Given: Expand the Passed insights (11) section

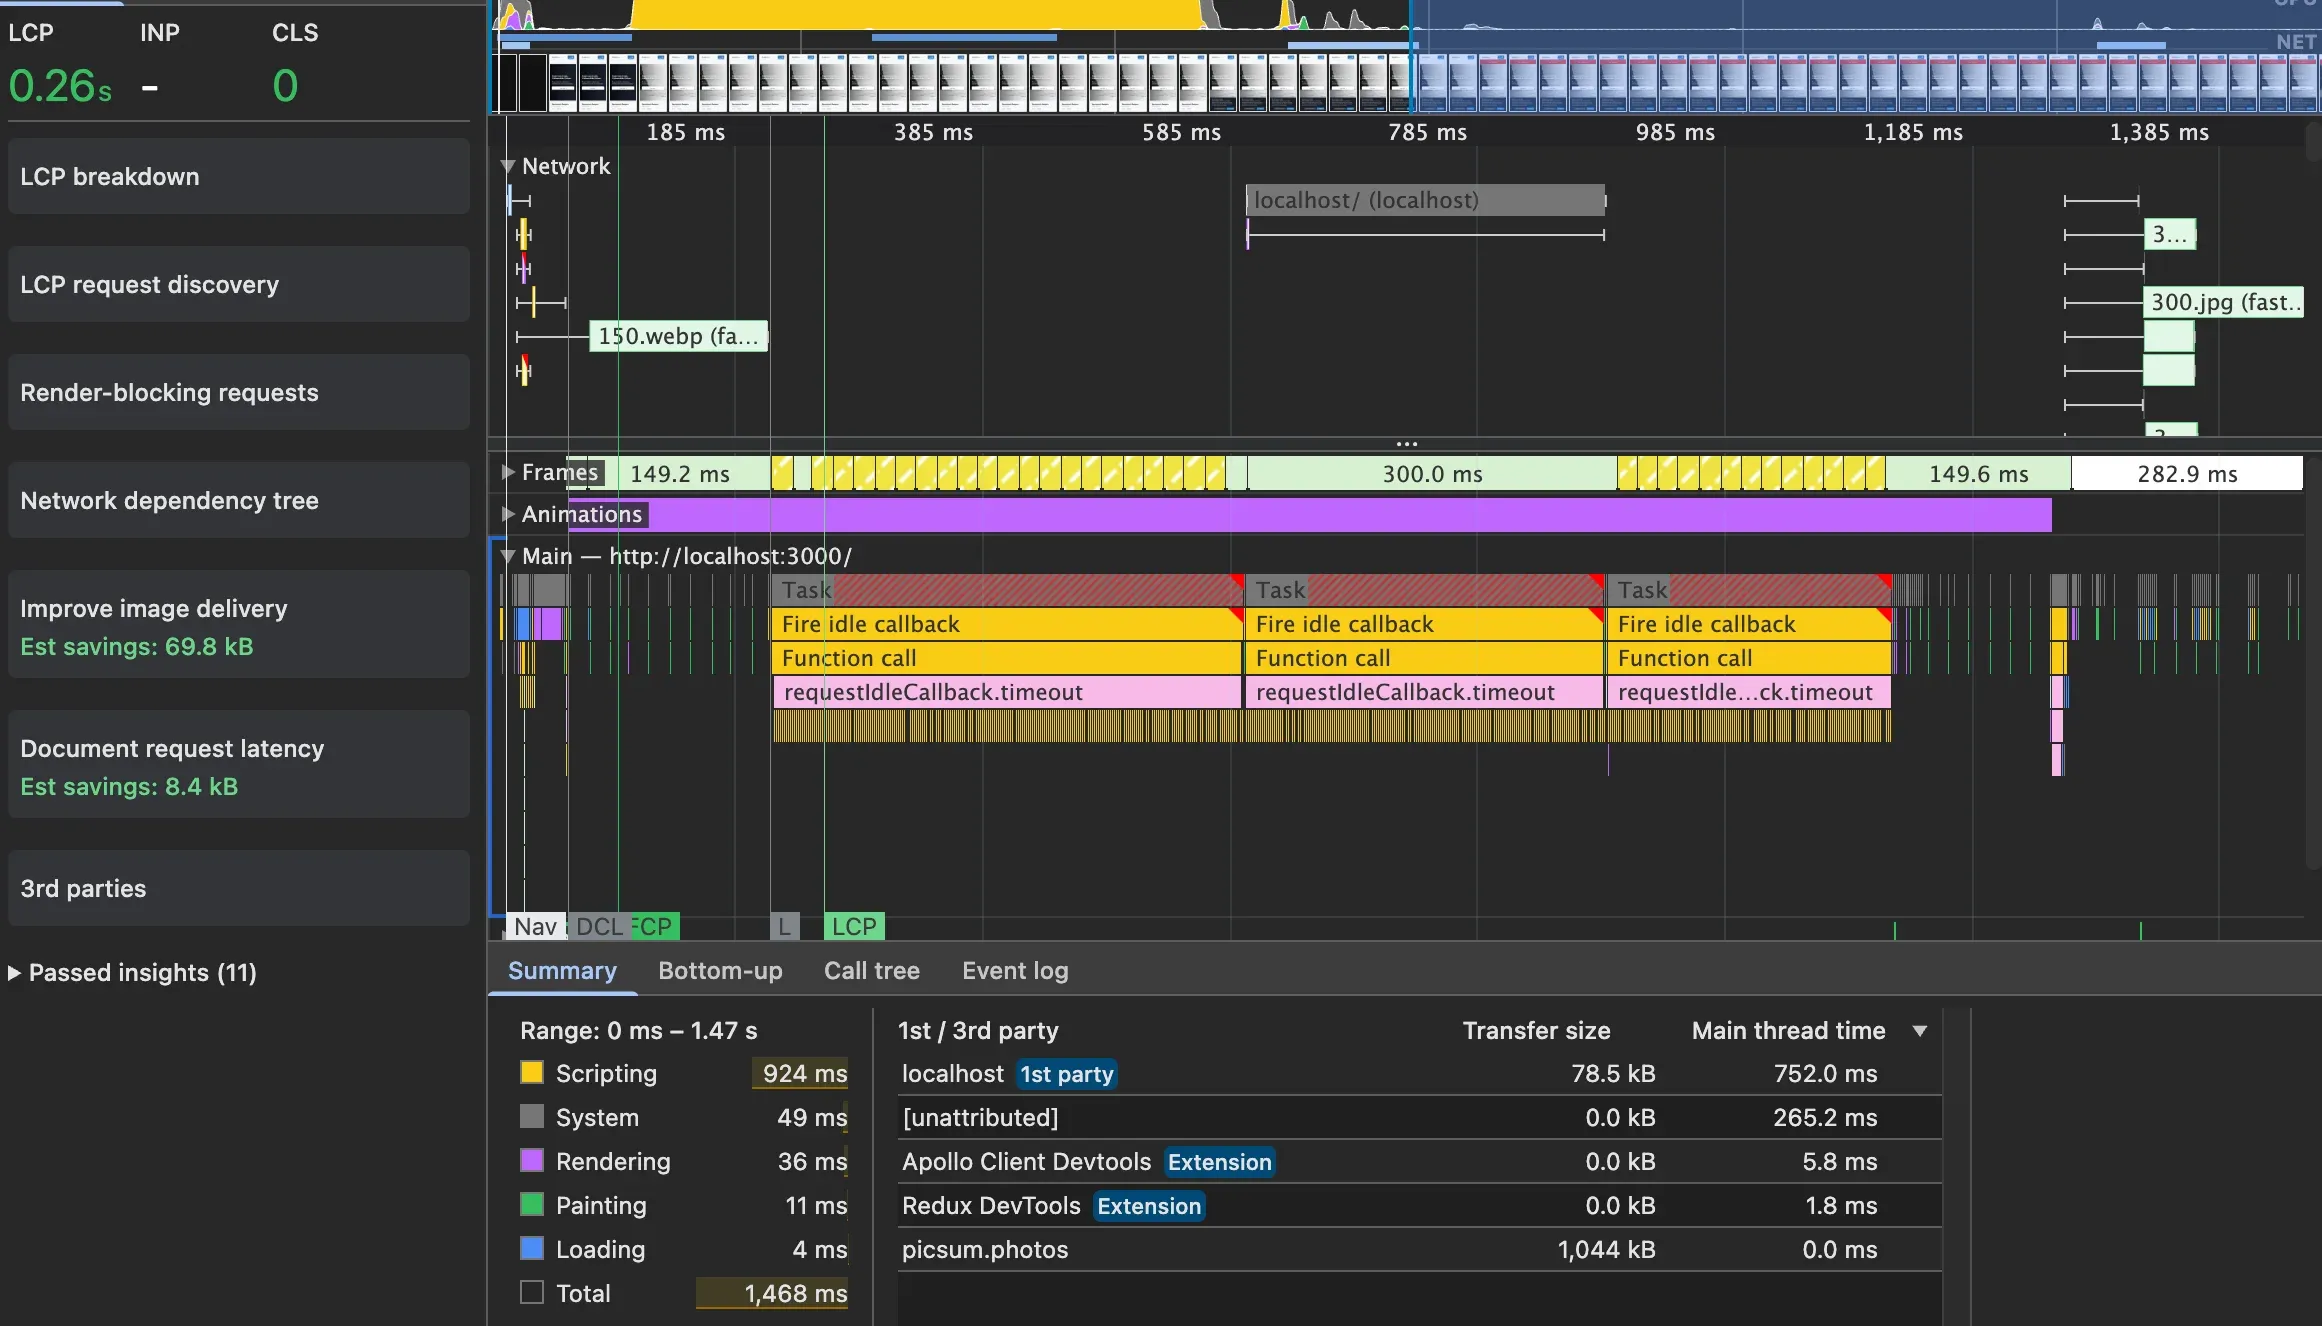Looking at the screenshot, I should pos(132,972).
